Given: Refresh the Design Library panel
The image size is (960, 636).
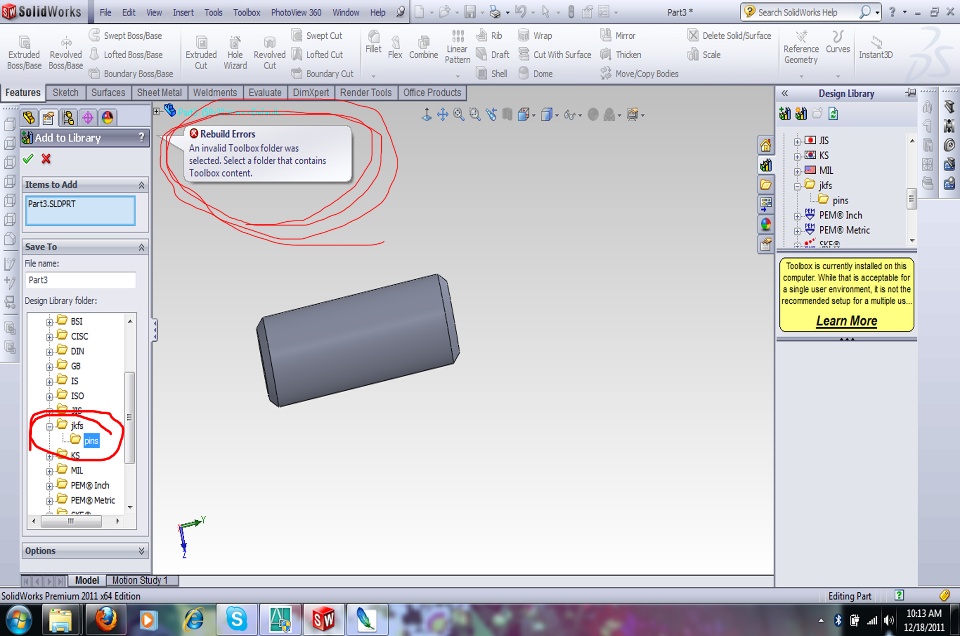Looking at the screenshot, I should pos(833,114).
